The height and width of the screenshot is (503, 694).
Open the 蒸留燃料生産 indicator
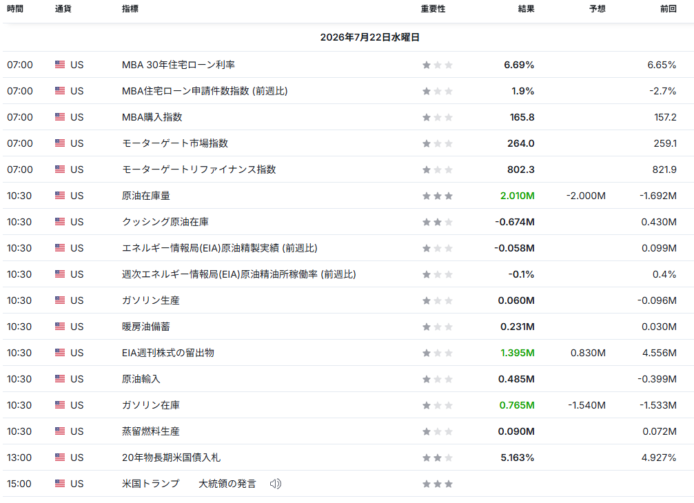[150, 431]
